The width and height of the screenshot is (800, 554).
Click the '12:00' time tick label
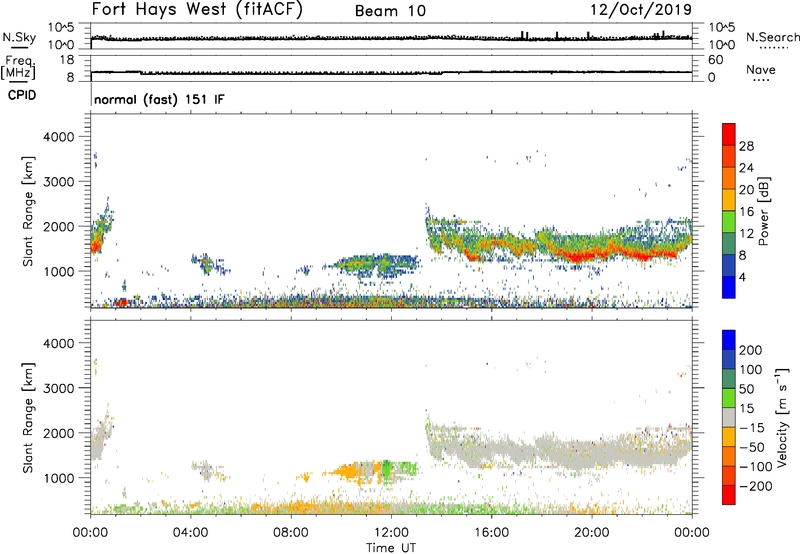click(x=391, y=533)
